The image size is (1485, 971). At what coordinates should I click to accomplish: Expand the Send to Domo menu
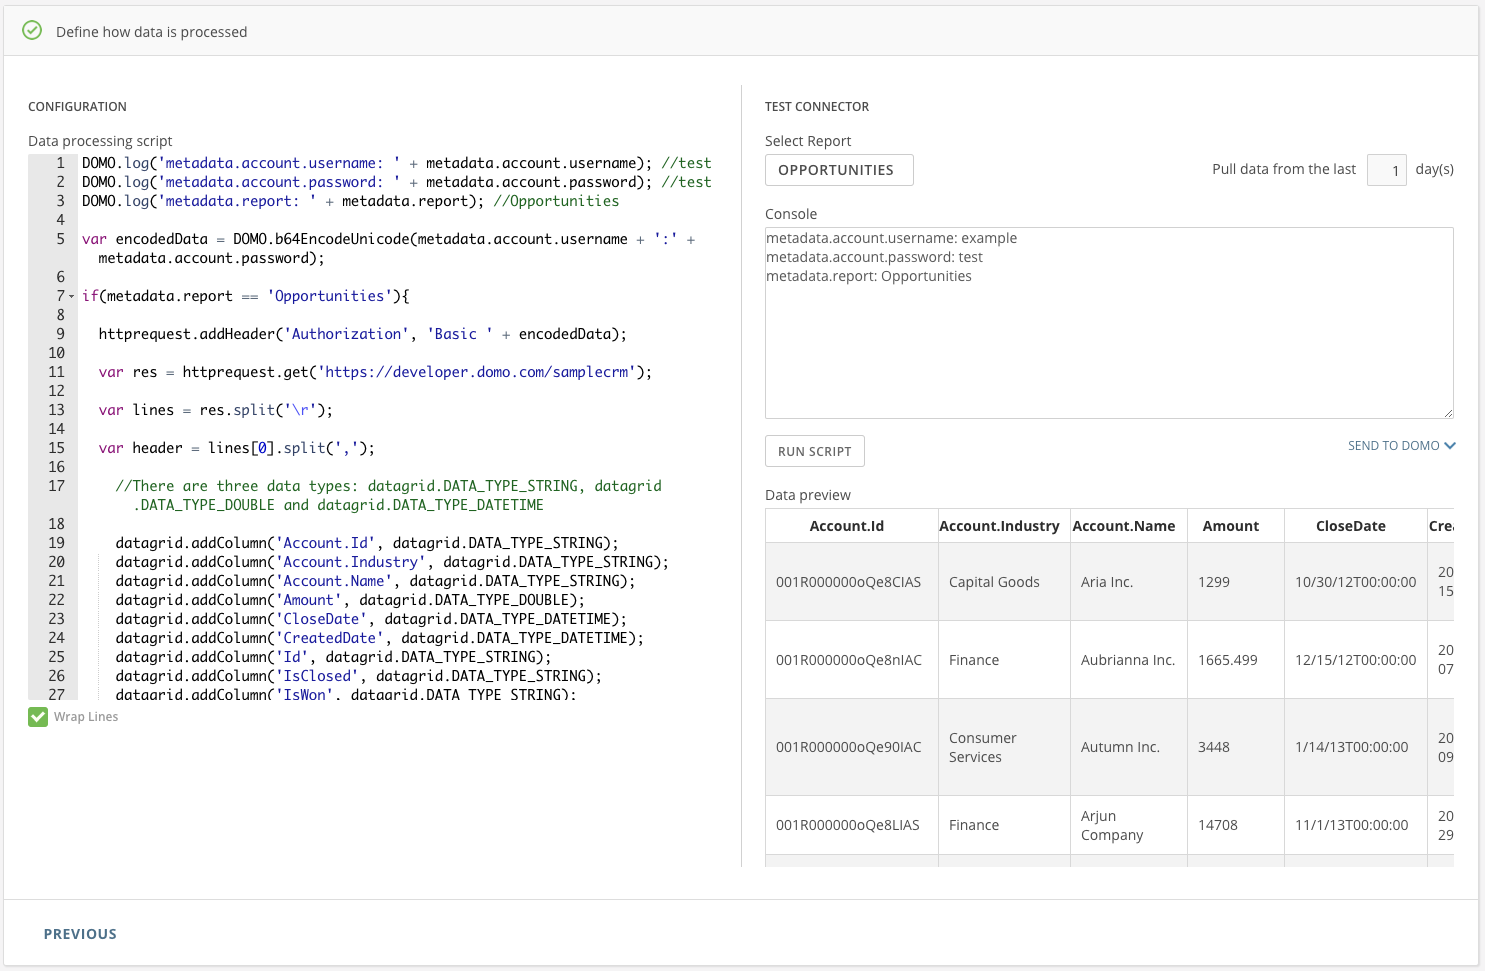pos(1401,446)
